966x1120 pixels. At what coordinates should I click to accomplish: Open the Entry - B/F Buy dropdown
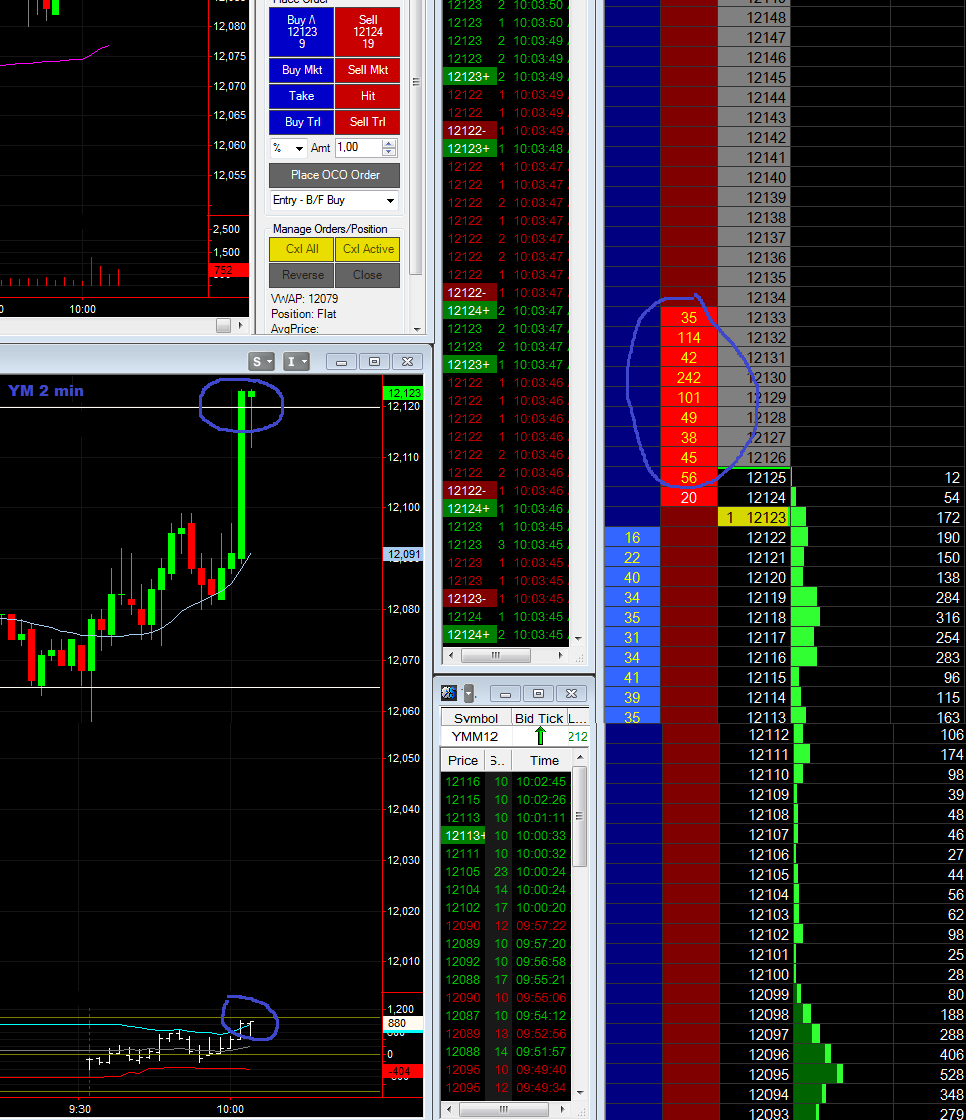(x=334, y=200)
